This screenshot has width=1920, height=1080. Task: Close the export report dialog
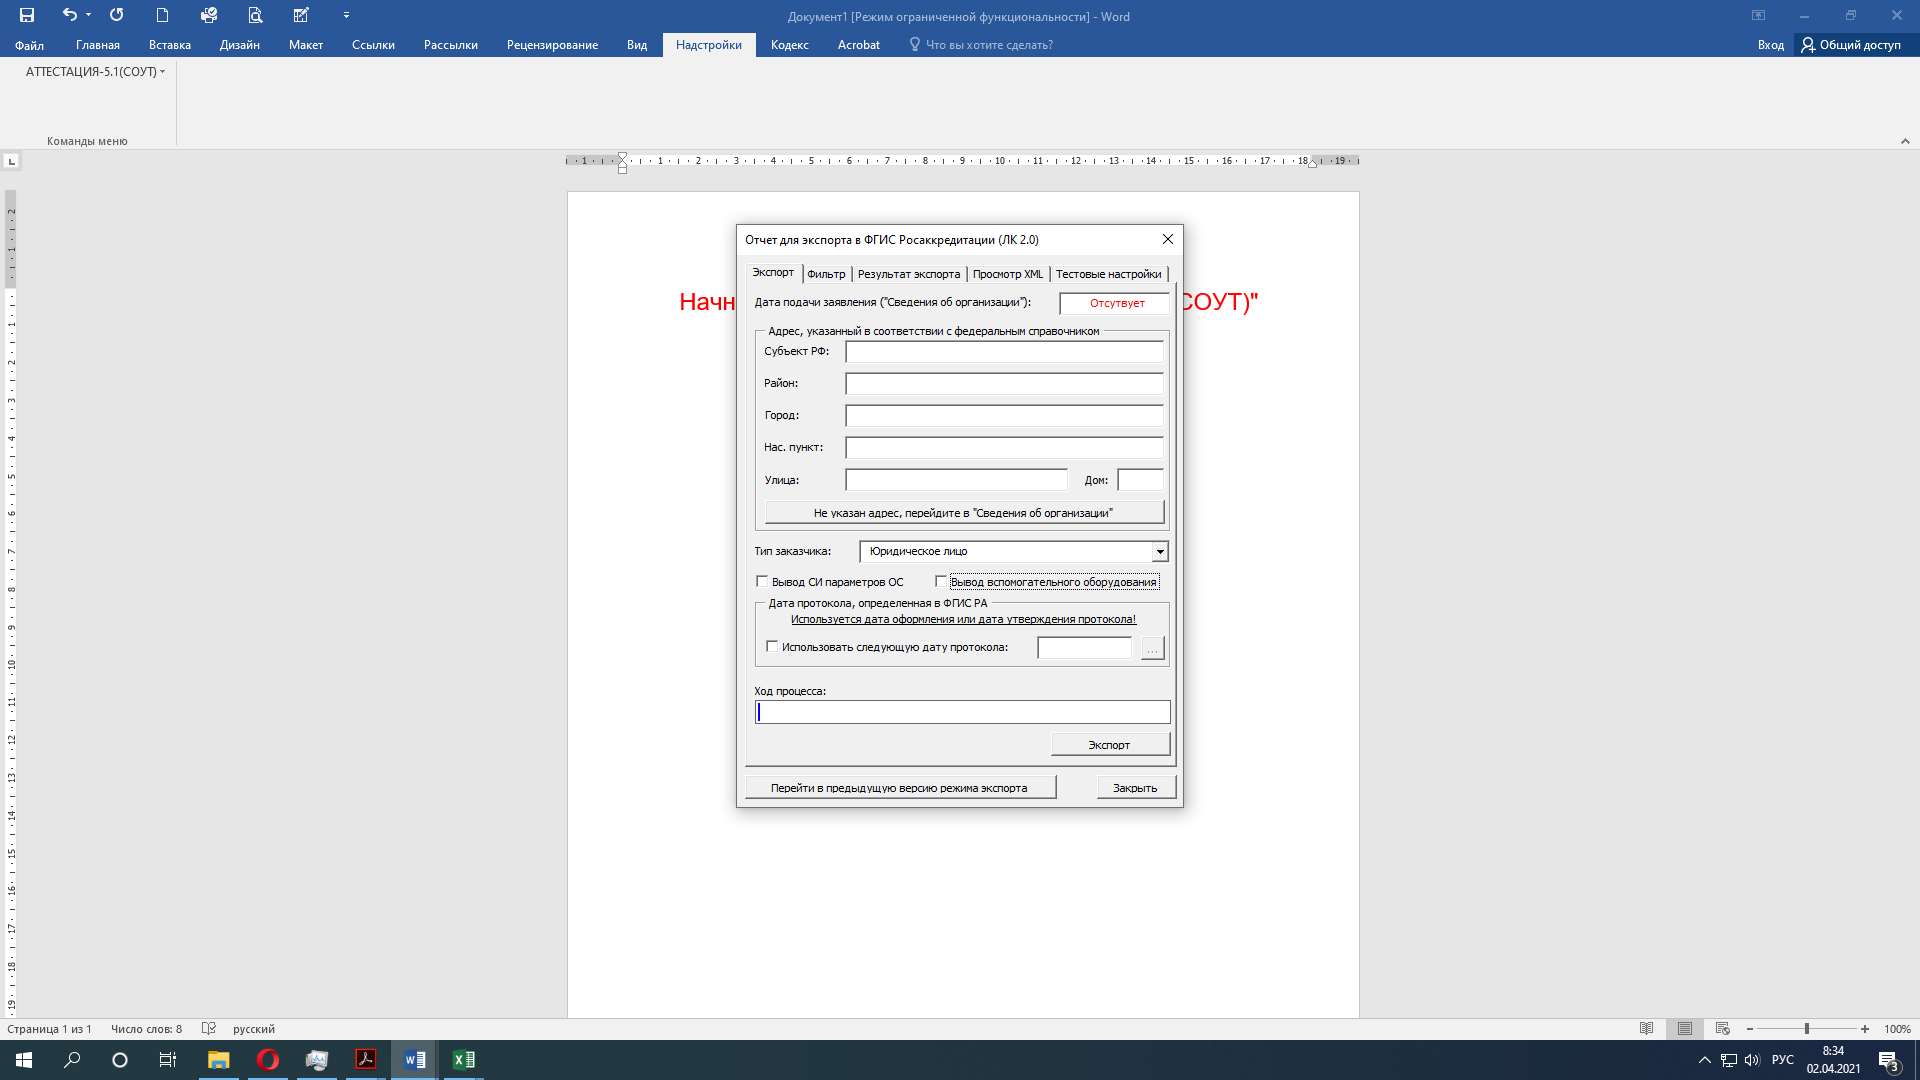[x=1167, y=239]
